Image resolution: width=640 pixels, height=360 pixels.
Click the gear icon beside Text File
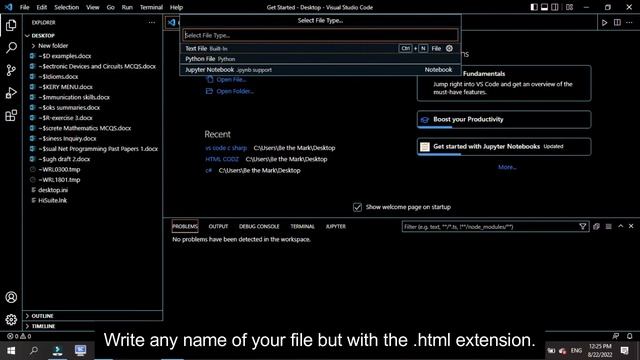[449, 48]
